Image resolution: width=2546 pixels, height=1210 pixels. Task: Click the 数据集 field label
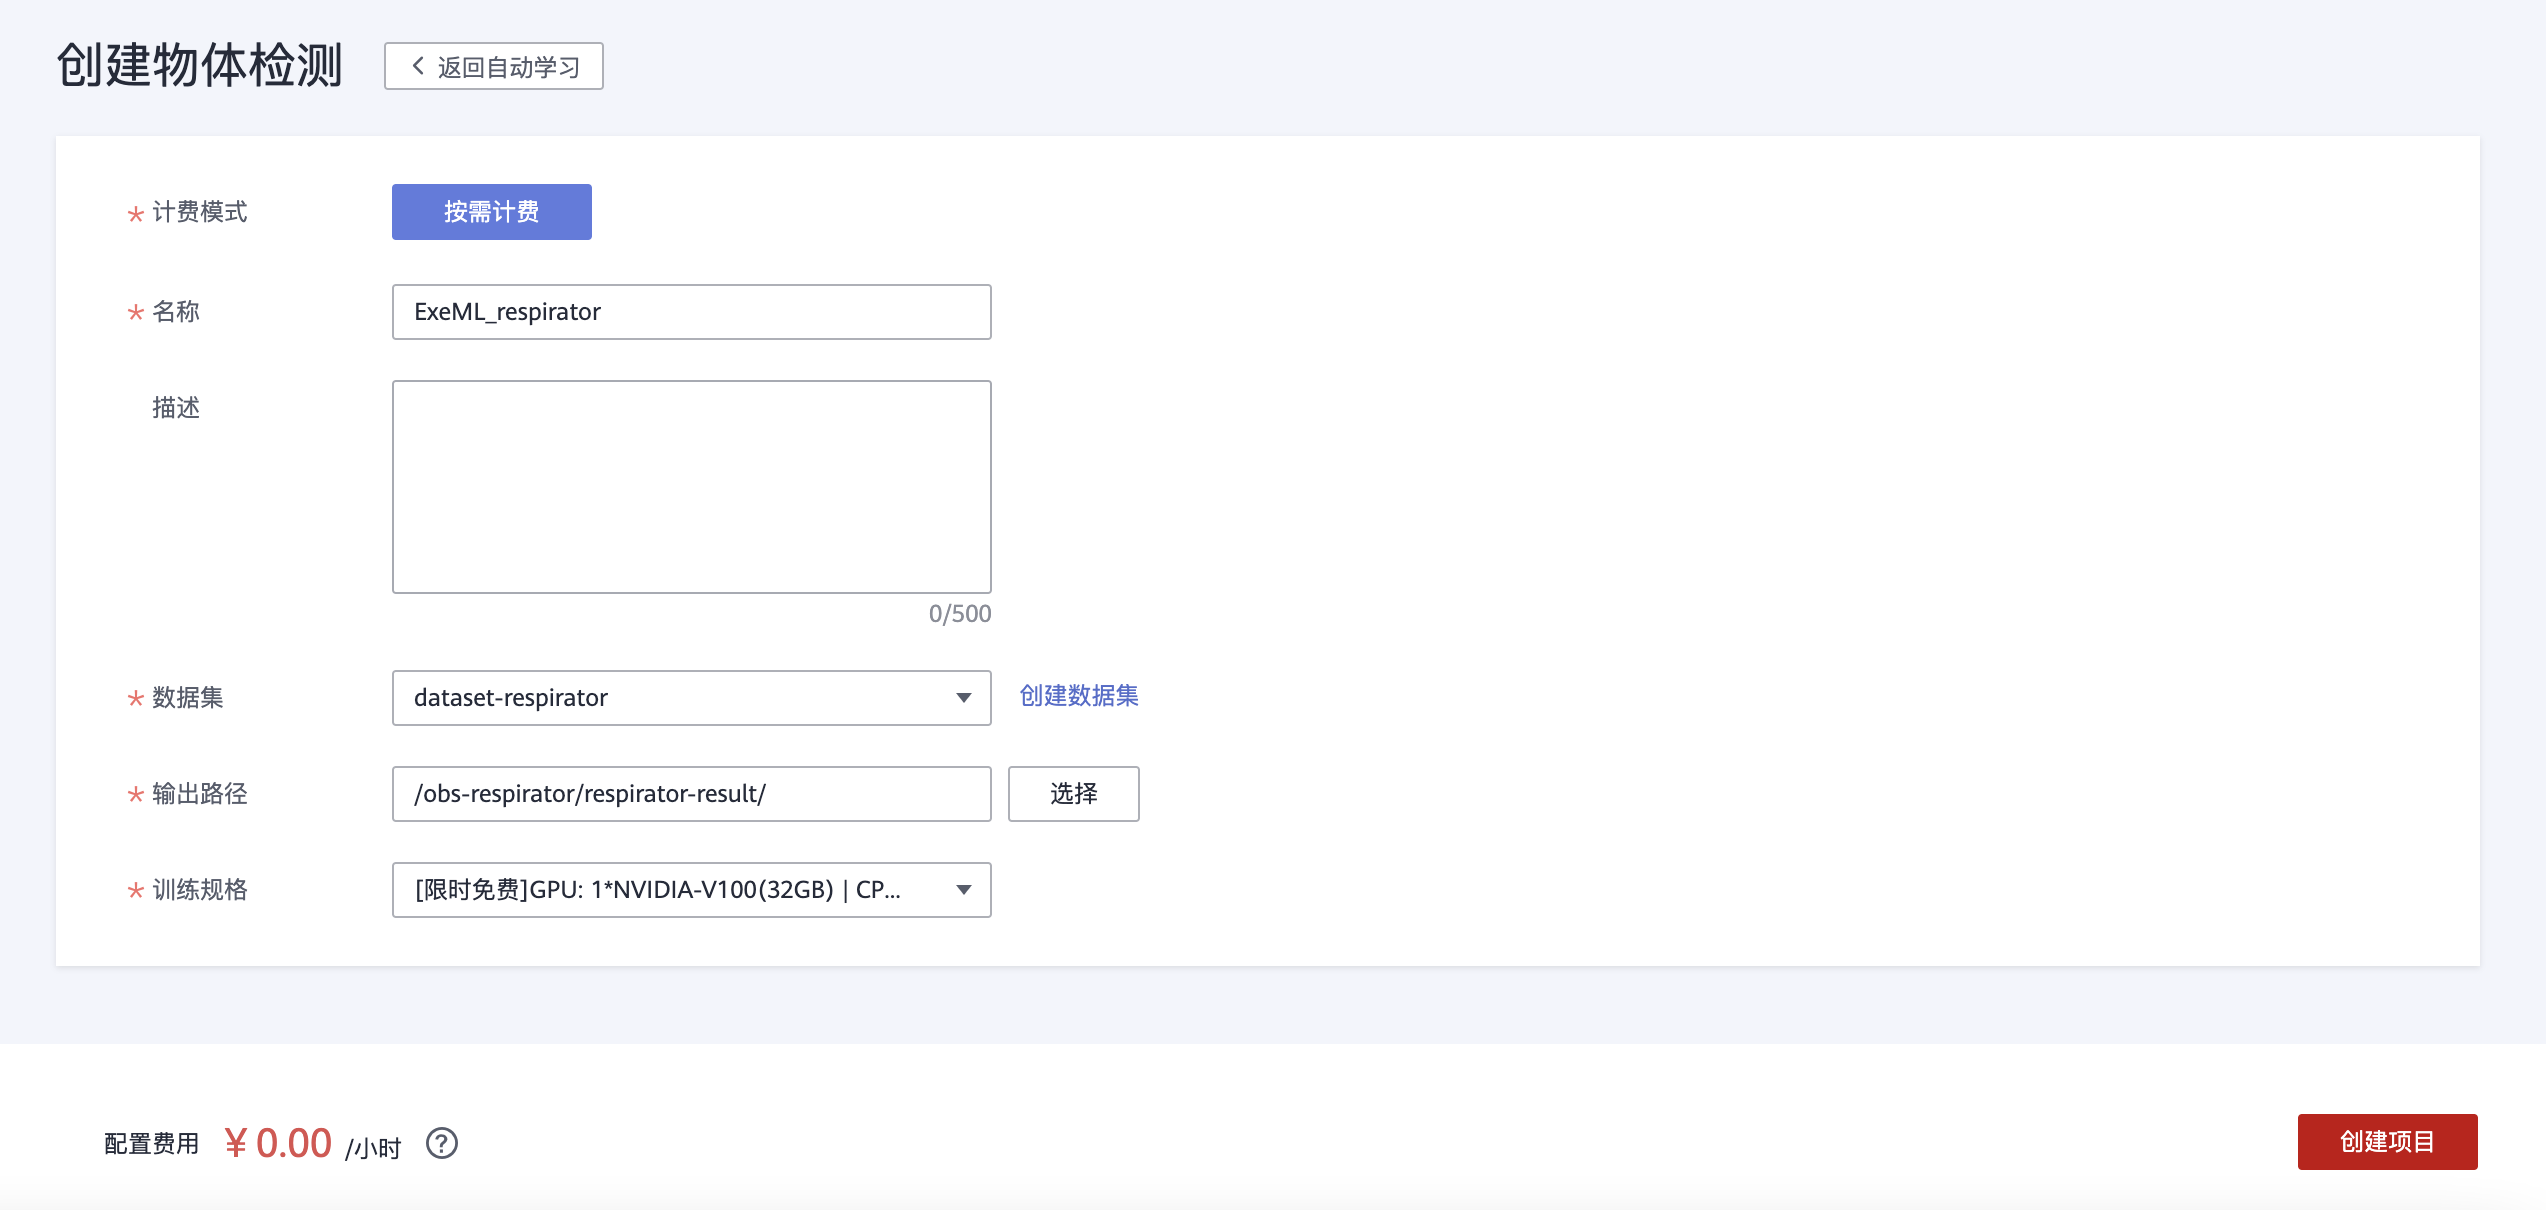187,698
